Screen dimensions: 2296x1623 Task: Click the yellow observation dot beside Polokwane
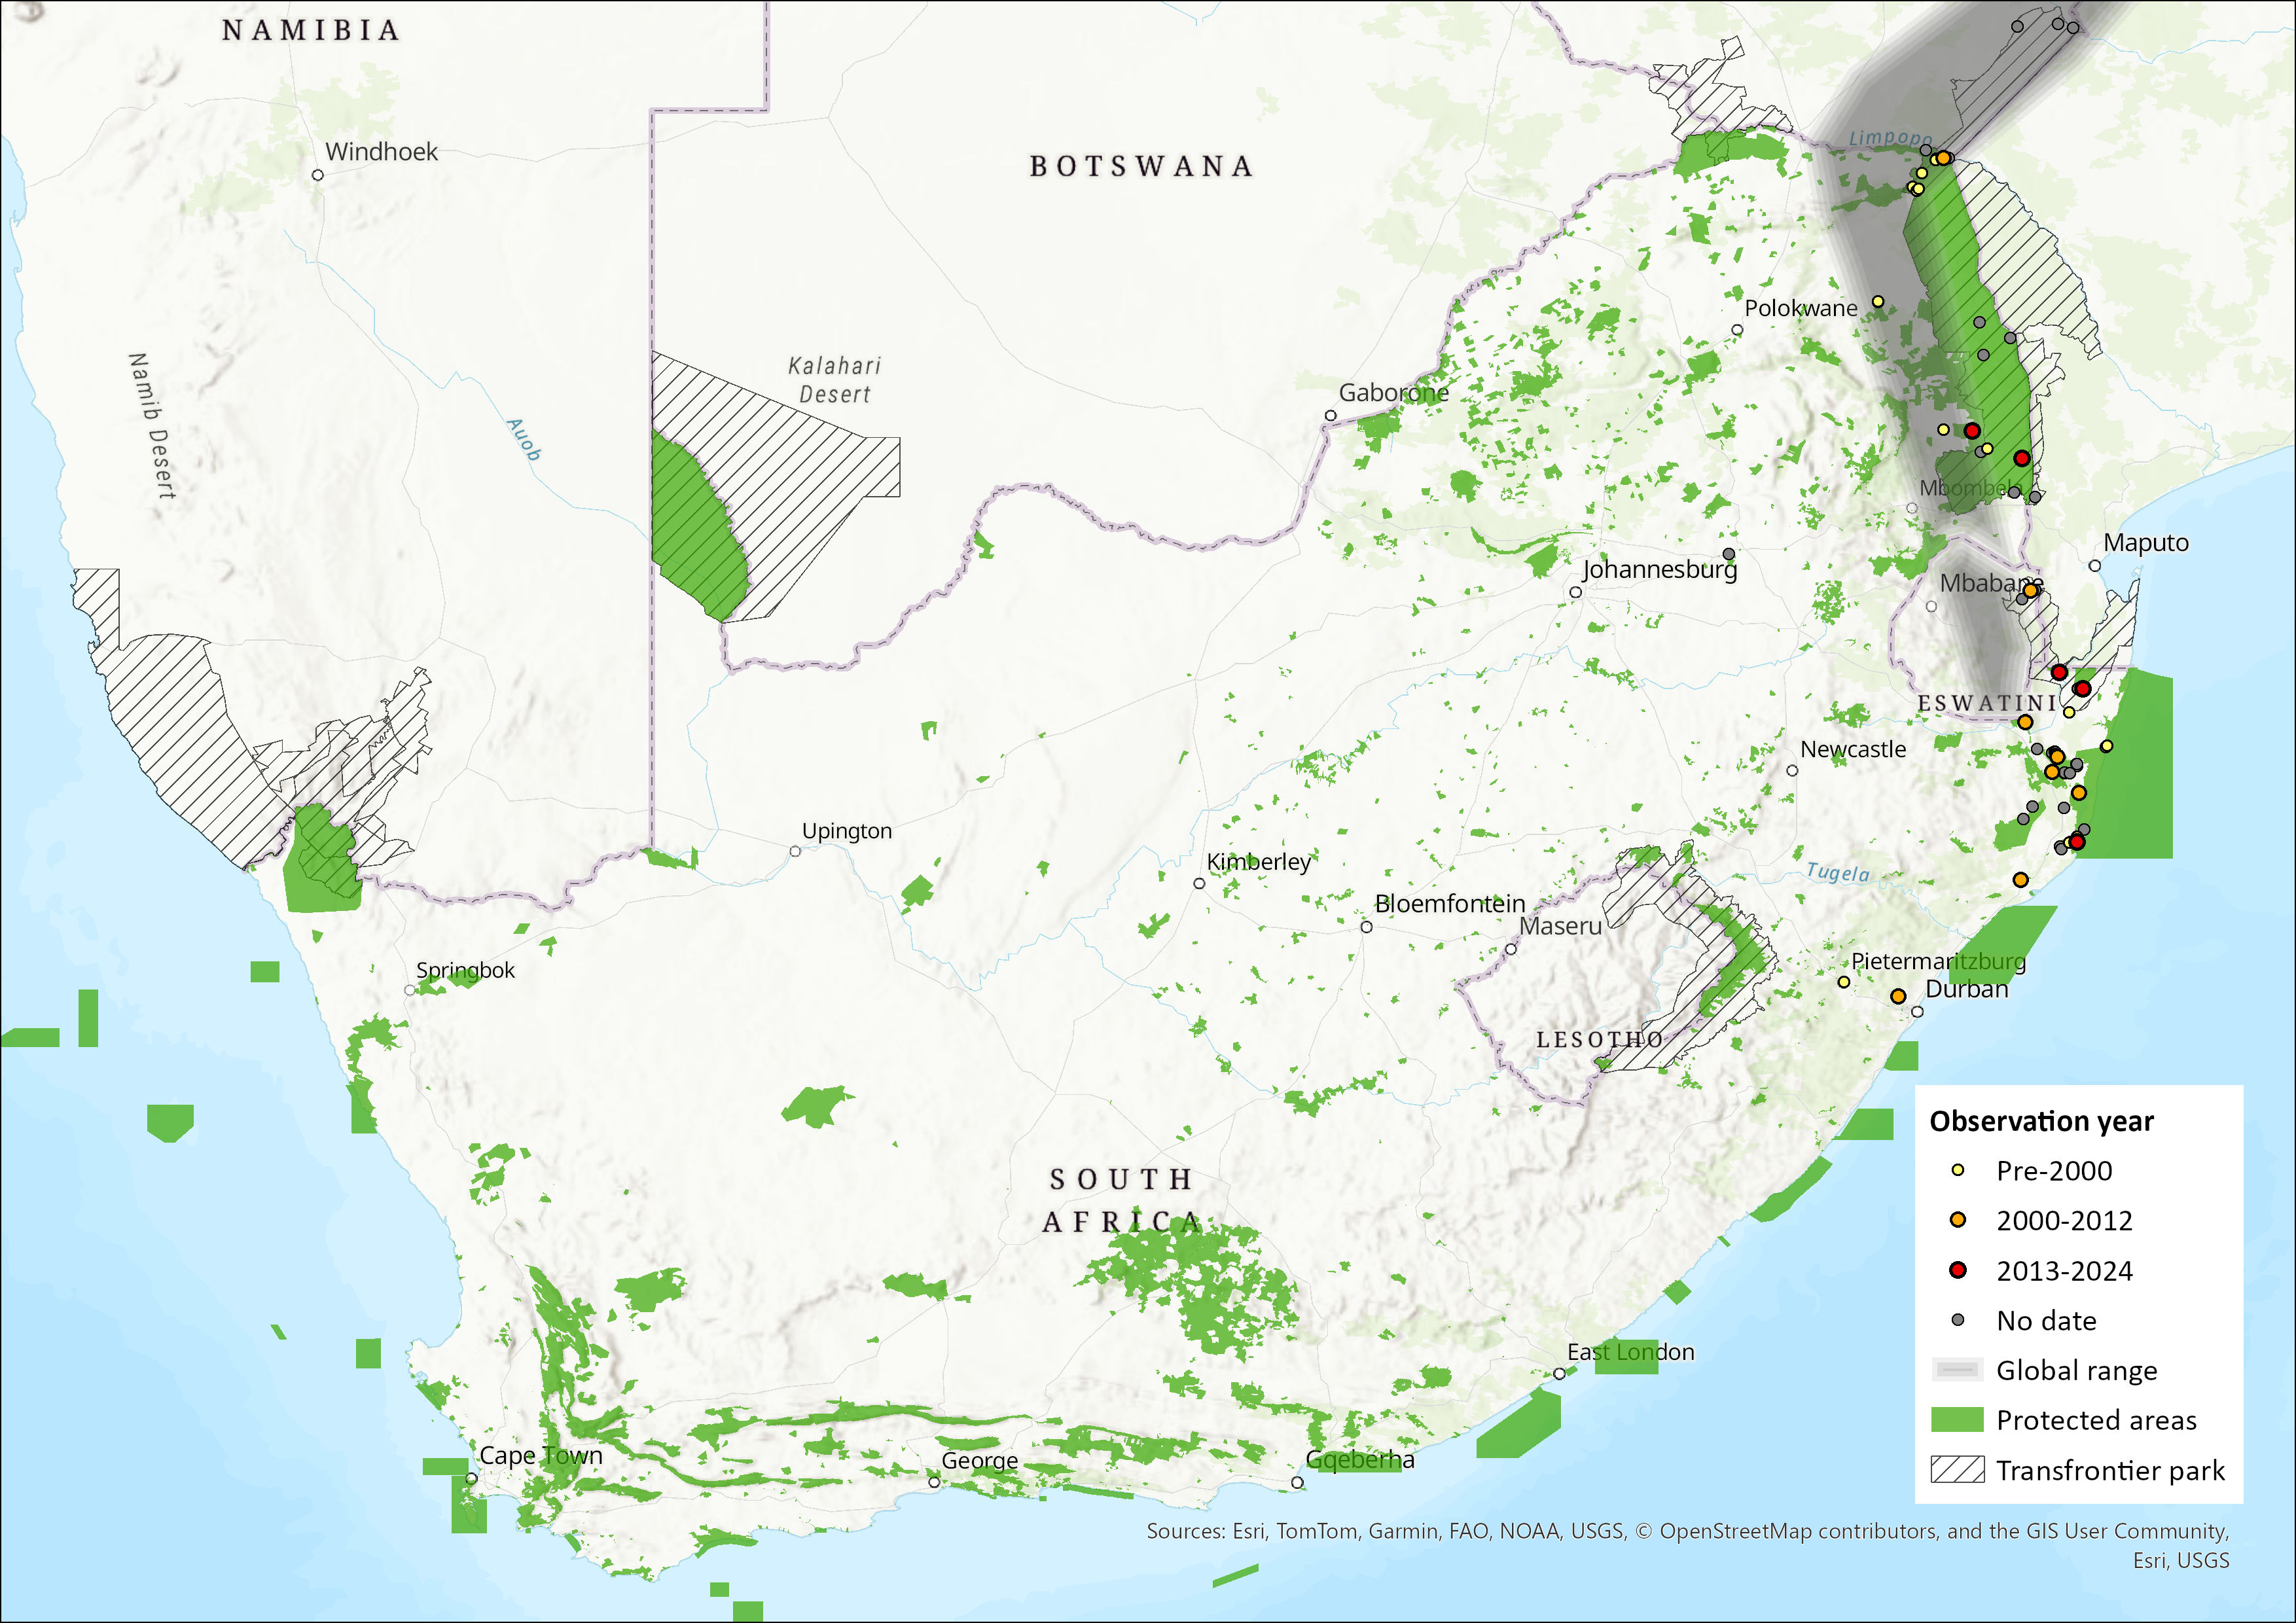1877,301
